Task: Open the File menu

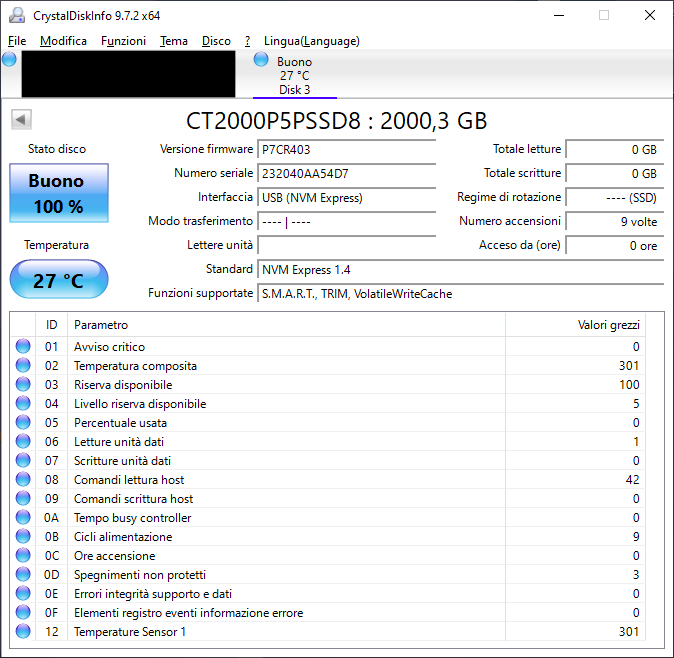Action: [17, 41]
